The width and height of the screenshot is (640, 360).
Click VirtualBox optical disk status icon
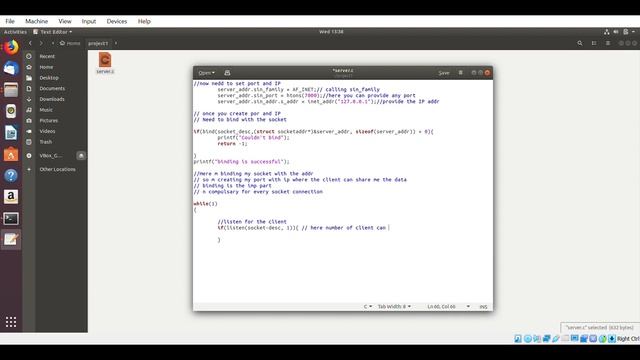527,338
